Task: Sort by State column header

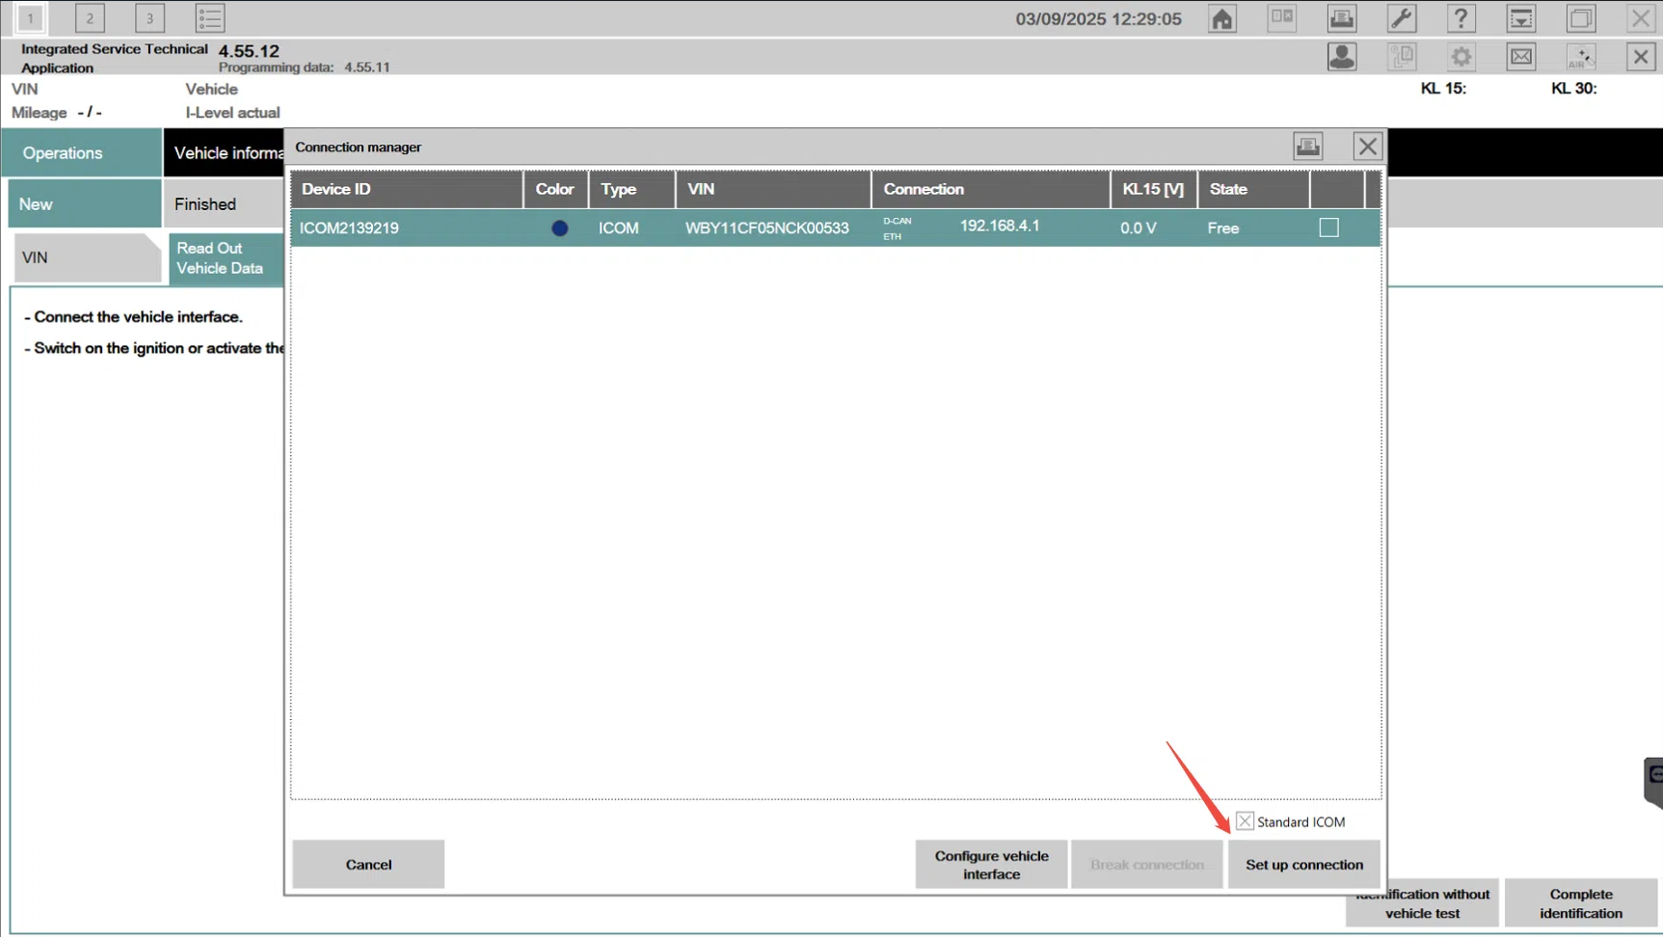Action: pyautogui.click(x=1228, y=189)
